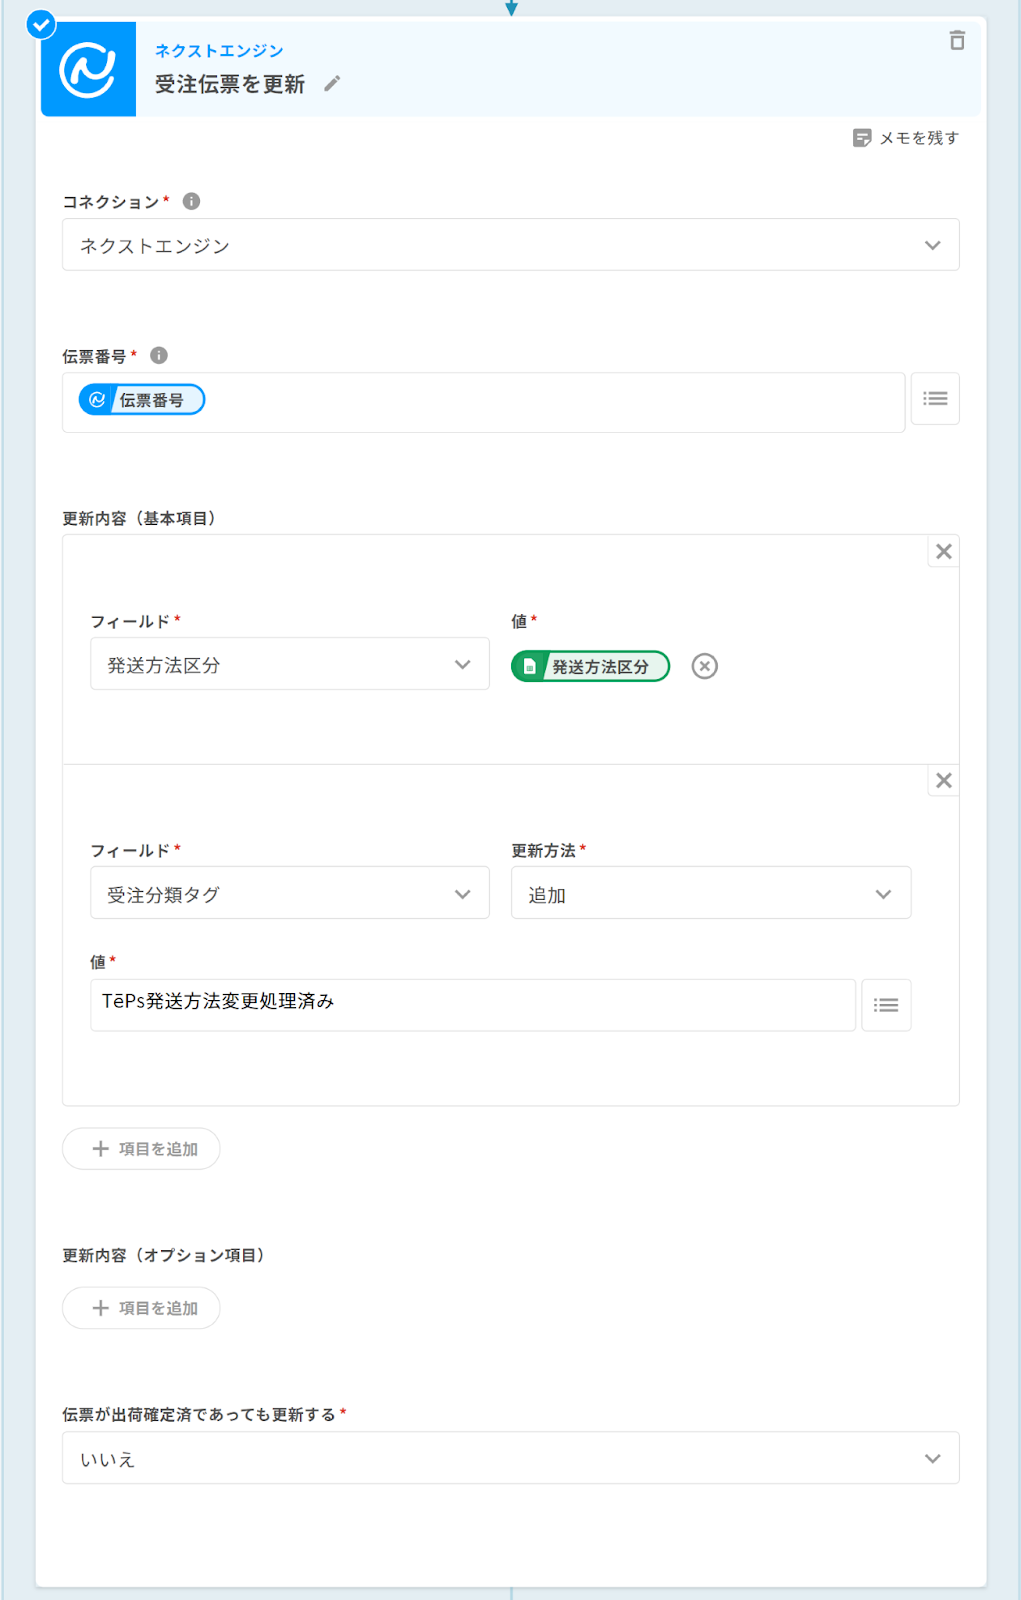Viewport: 1021px width, 1600px height.
Task: Open the 出荷確定済 update dropdown showing いいえ
Action: [x=510, y=1458]
